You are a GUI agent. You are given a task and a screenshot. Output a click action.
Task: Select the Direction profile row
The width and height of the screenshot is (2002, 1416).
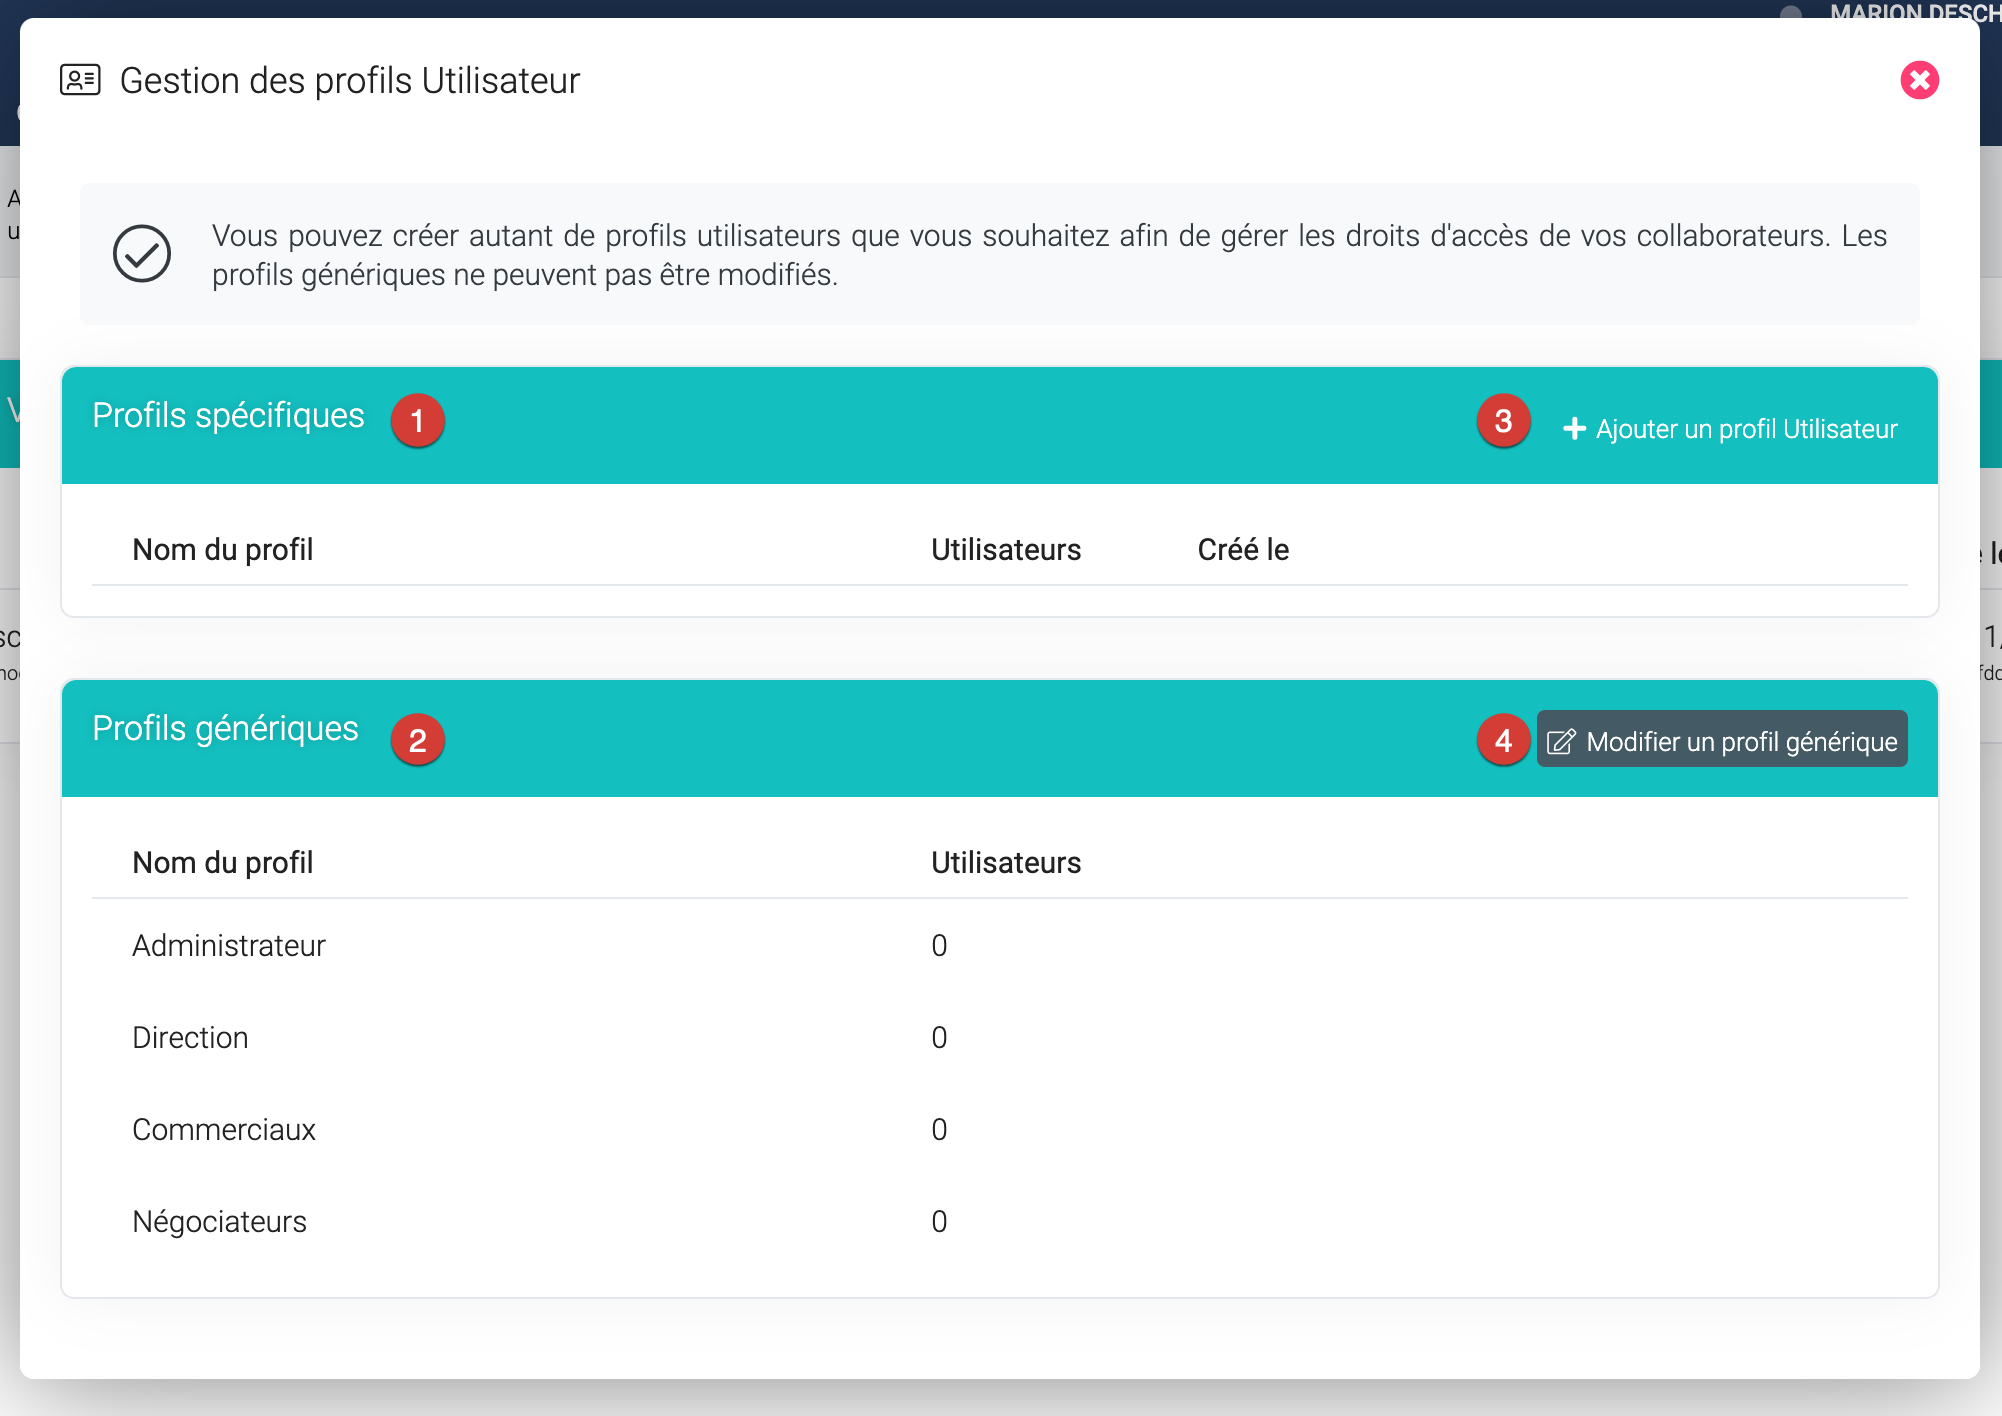point(190,1038)
